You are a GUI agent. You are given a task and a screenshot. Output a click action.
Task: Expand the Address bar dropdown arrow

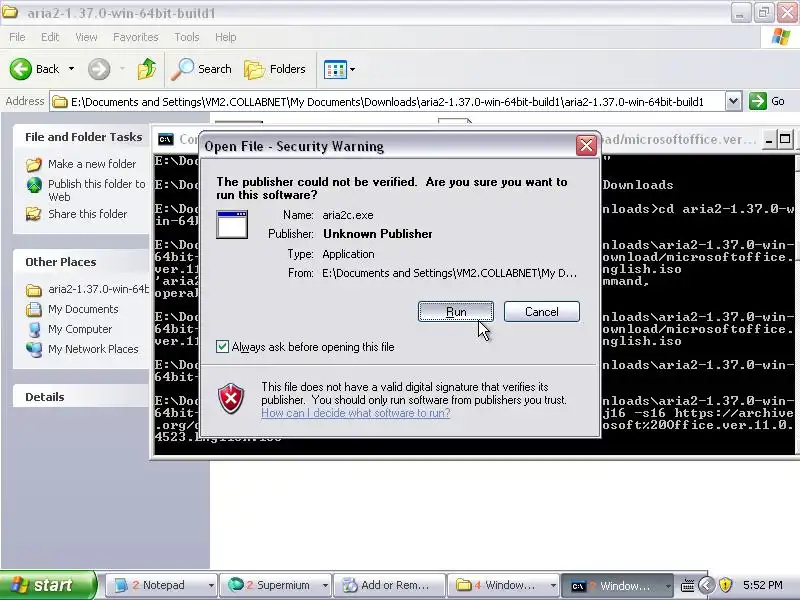coord(733,101)
